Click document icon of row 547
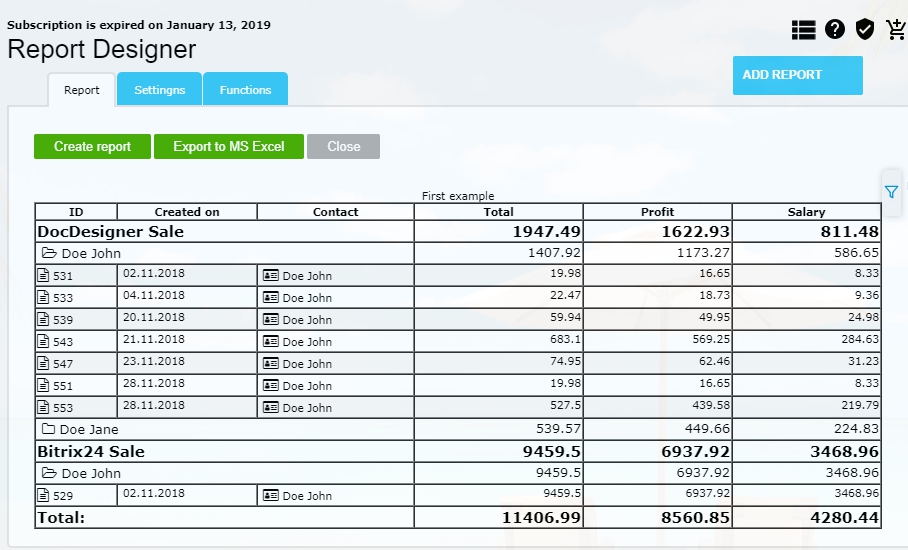Viewport: 908px width, 550px height. [x=43, y=363]
